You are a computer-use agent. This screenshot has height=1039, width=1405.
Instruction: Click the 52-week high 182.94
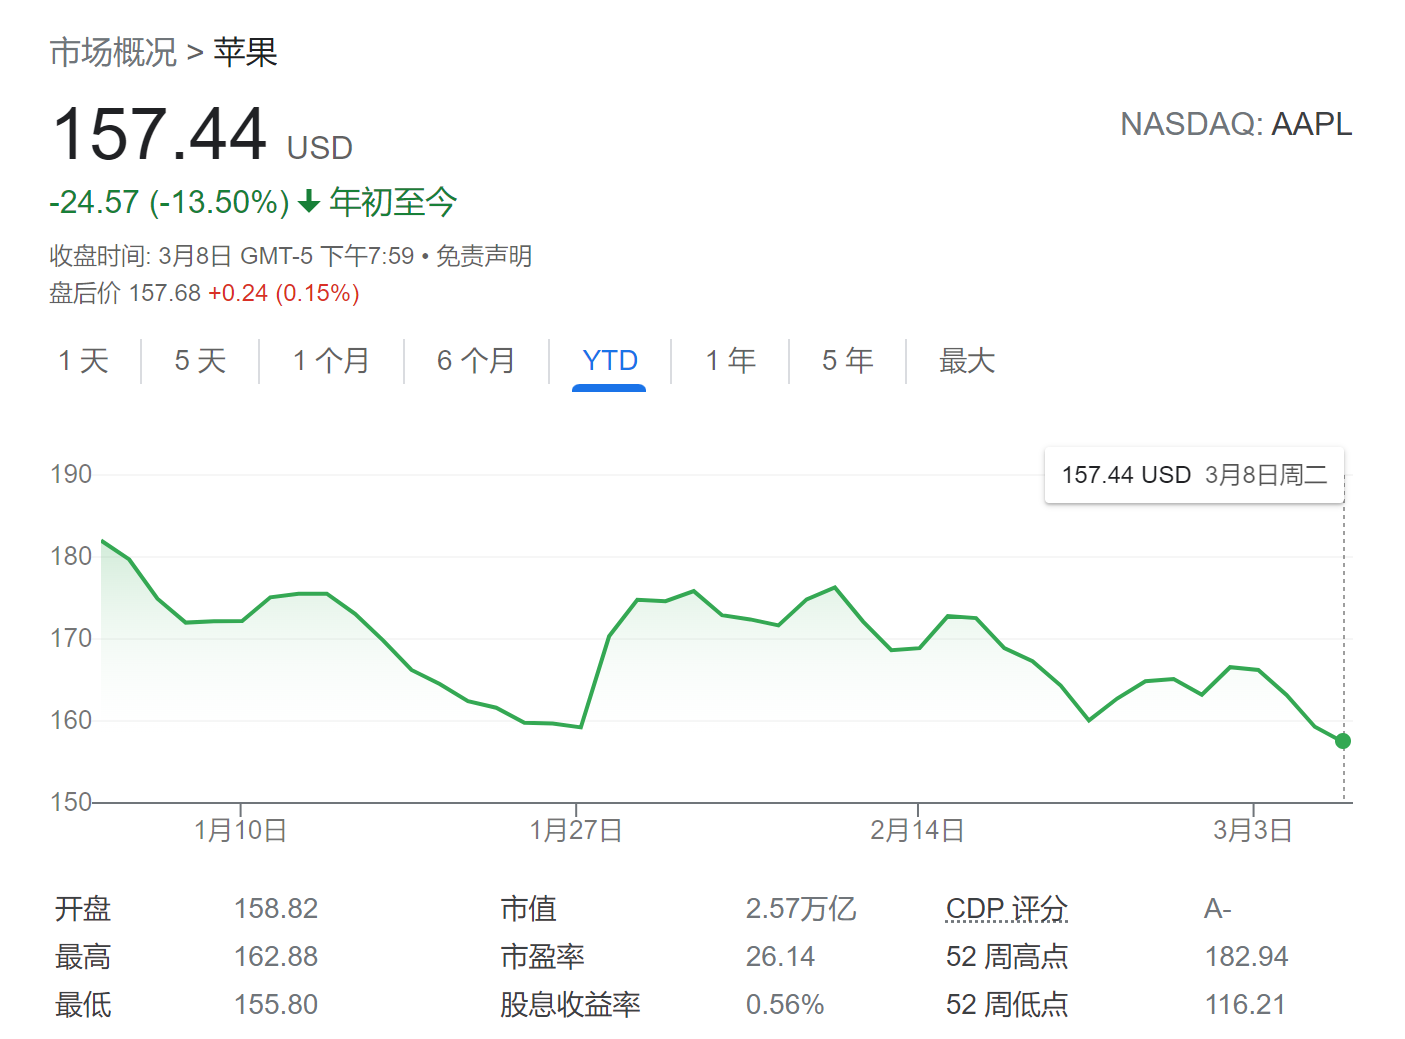click(1247, 956)
